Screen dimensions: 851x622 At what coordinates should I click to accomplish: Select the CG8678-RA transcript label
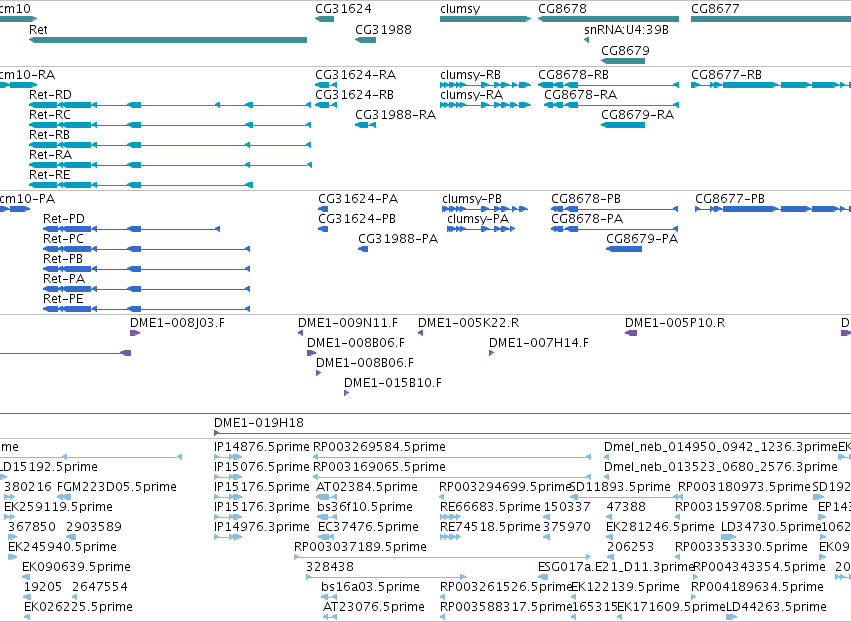[580, 94]
